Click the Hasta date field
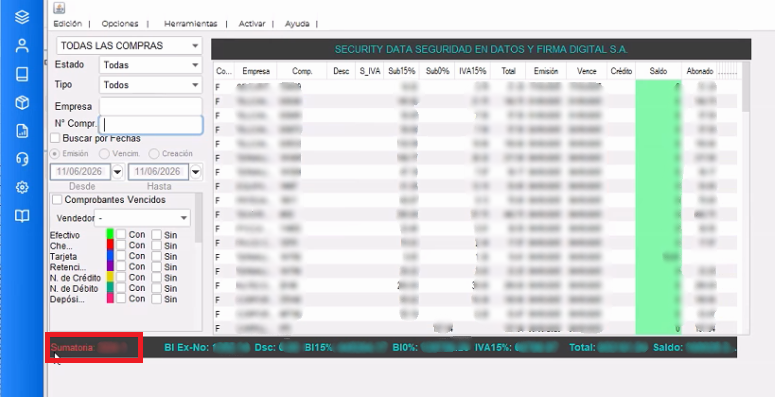This screenshot has width=775, height=397. 158,172
